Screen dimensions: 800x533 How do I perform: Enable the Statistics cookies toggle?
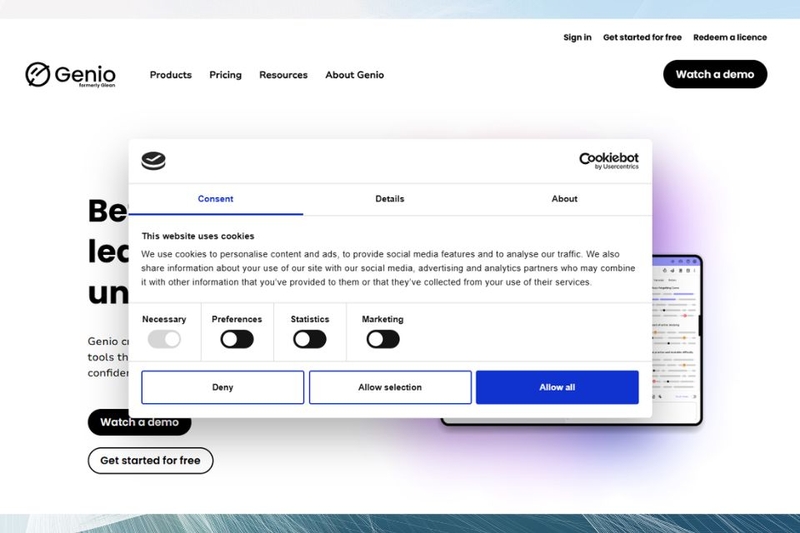310,339
